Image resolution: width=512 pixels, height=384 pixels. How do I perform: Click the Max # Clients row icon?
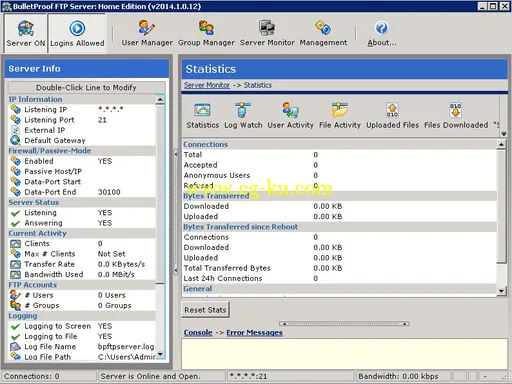[x=15, y=254]
